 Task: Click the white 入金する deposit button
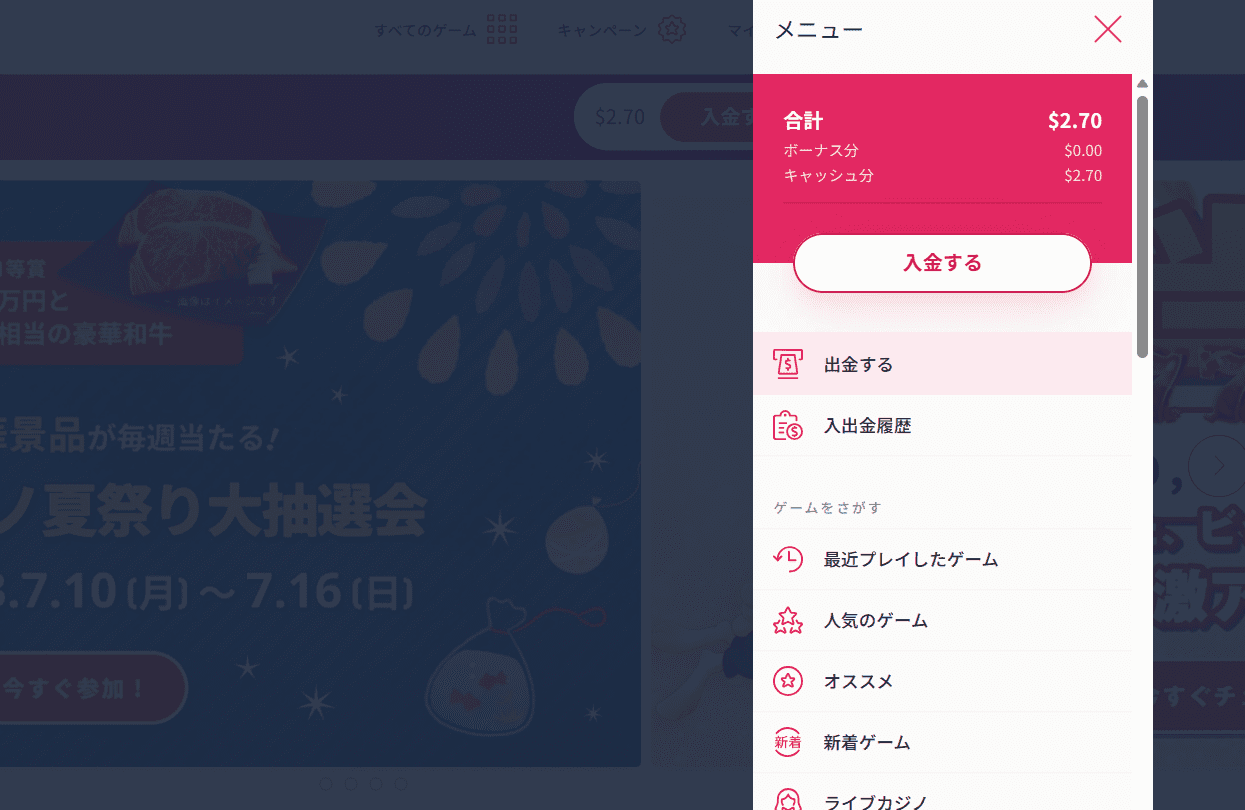942,263
